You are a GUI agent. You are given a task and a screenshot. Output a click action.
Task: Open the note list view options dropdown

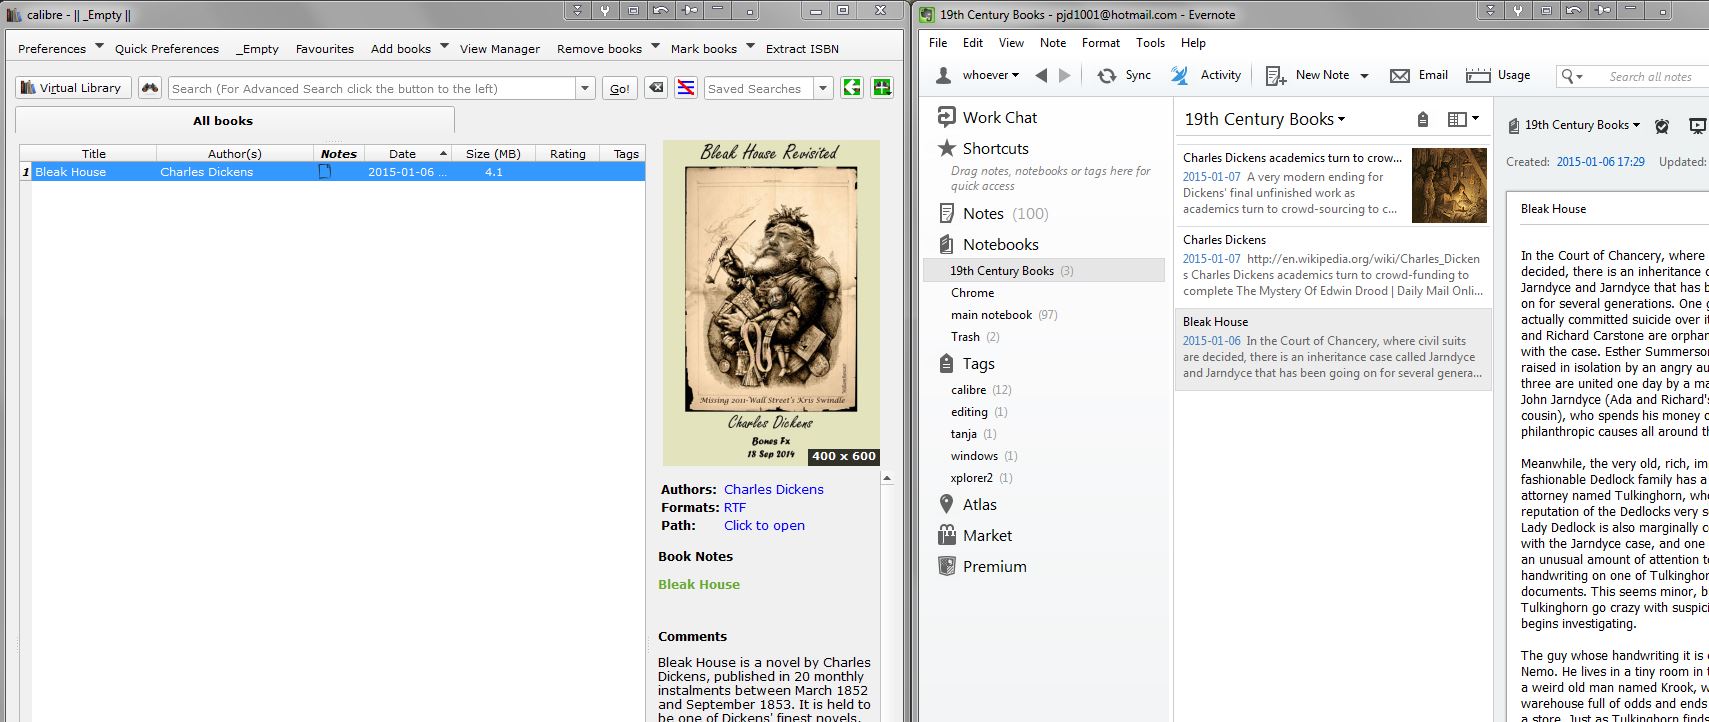click(1463, 120)
